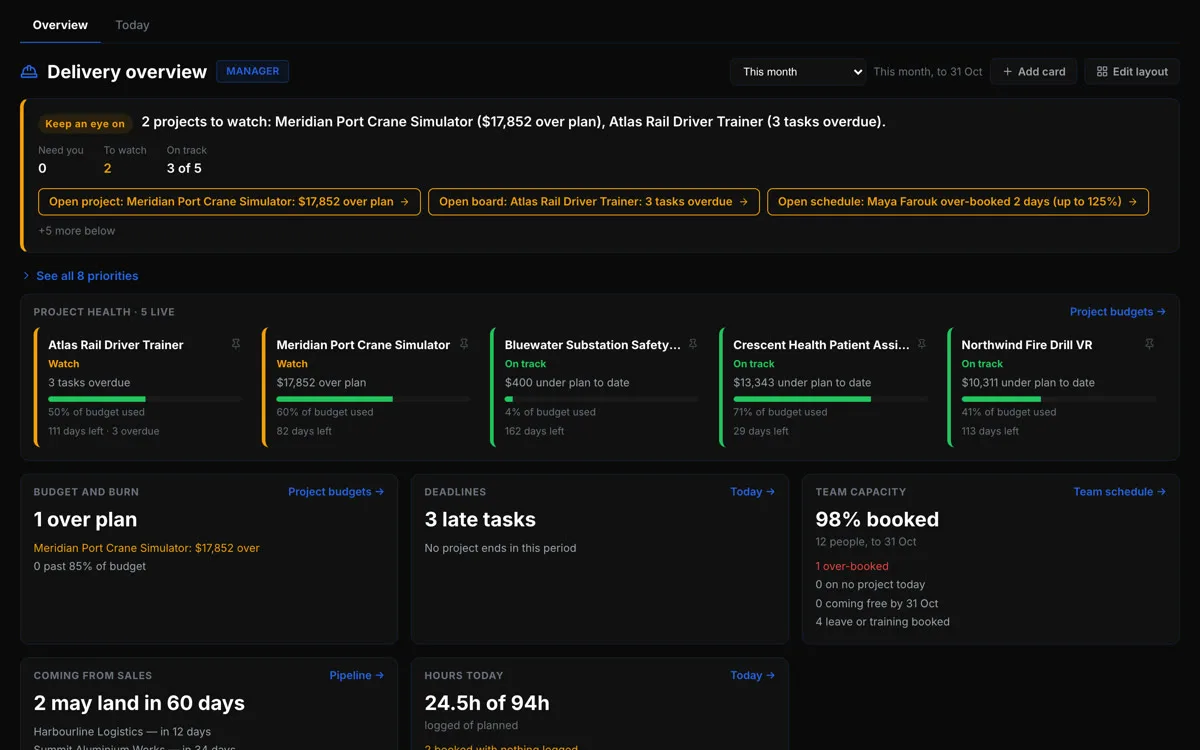Image resolution: width=1200 pixels, height=750 pixels.
Task: Click the 3 late tasks heading
Action: coord(480,520)
